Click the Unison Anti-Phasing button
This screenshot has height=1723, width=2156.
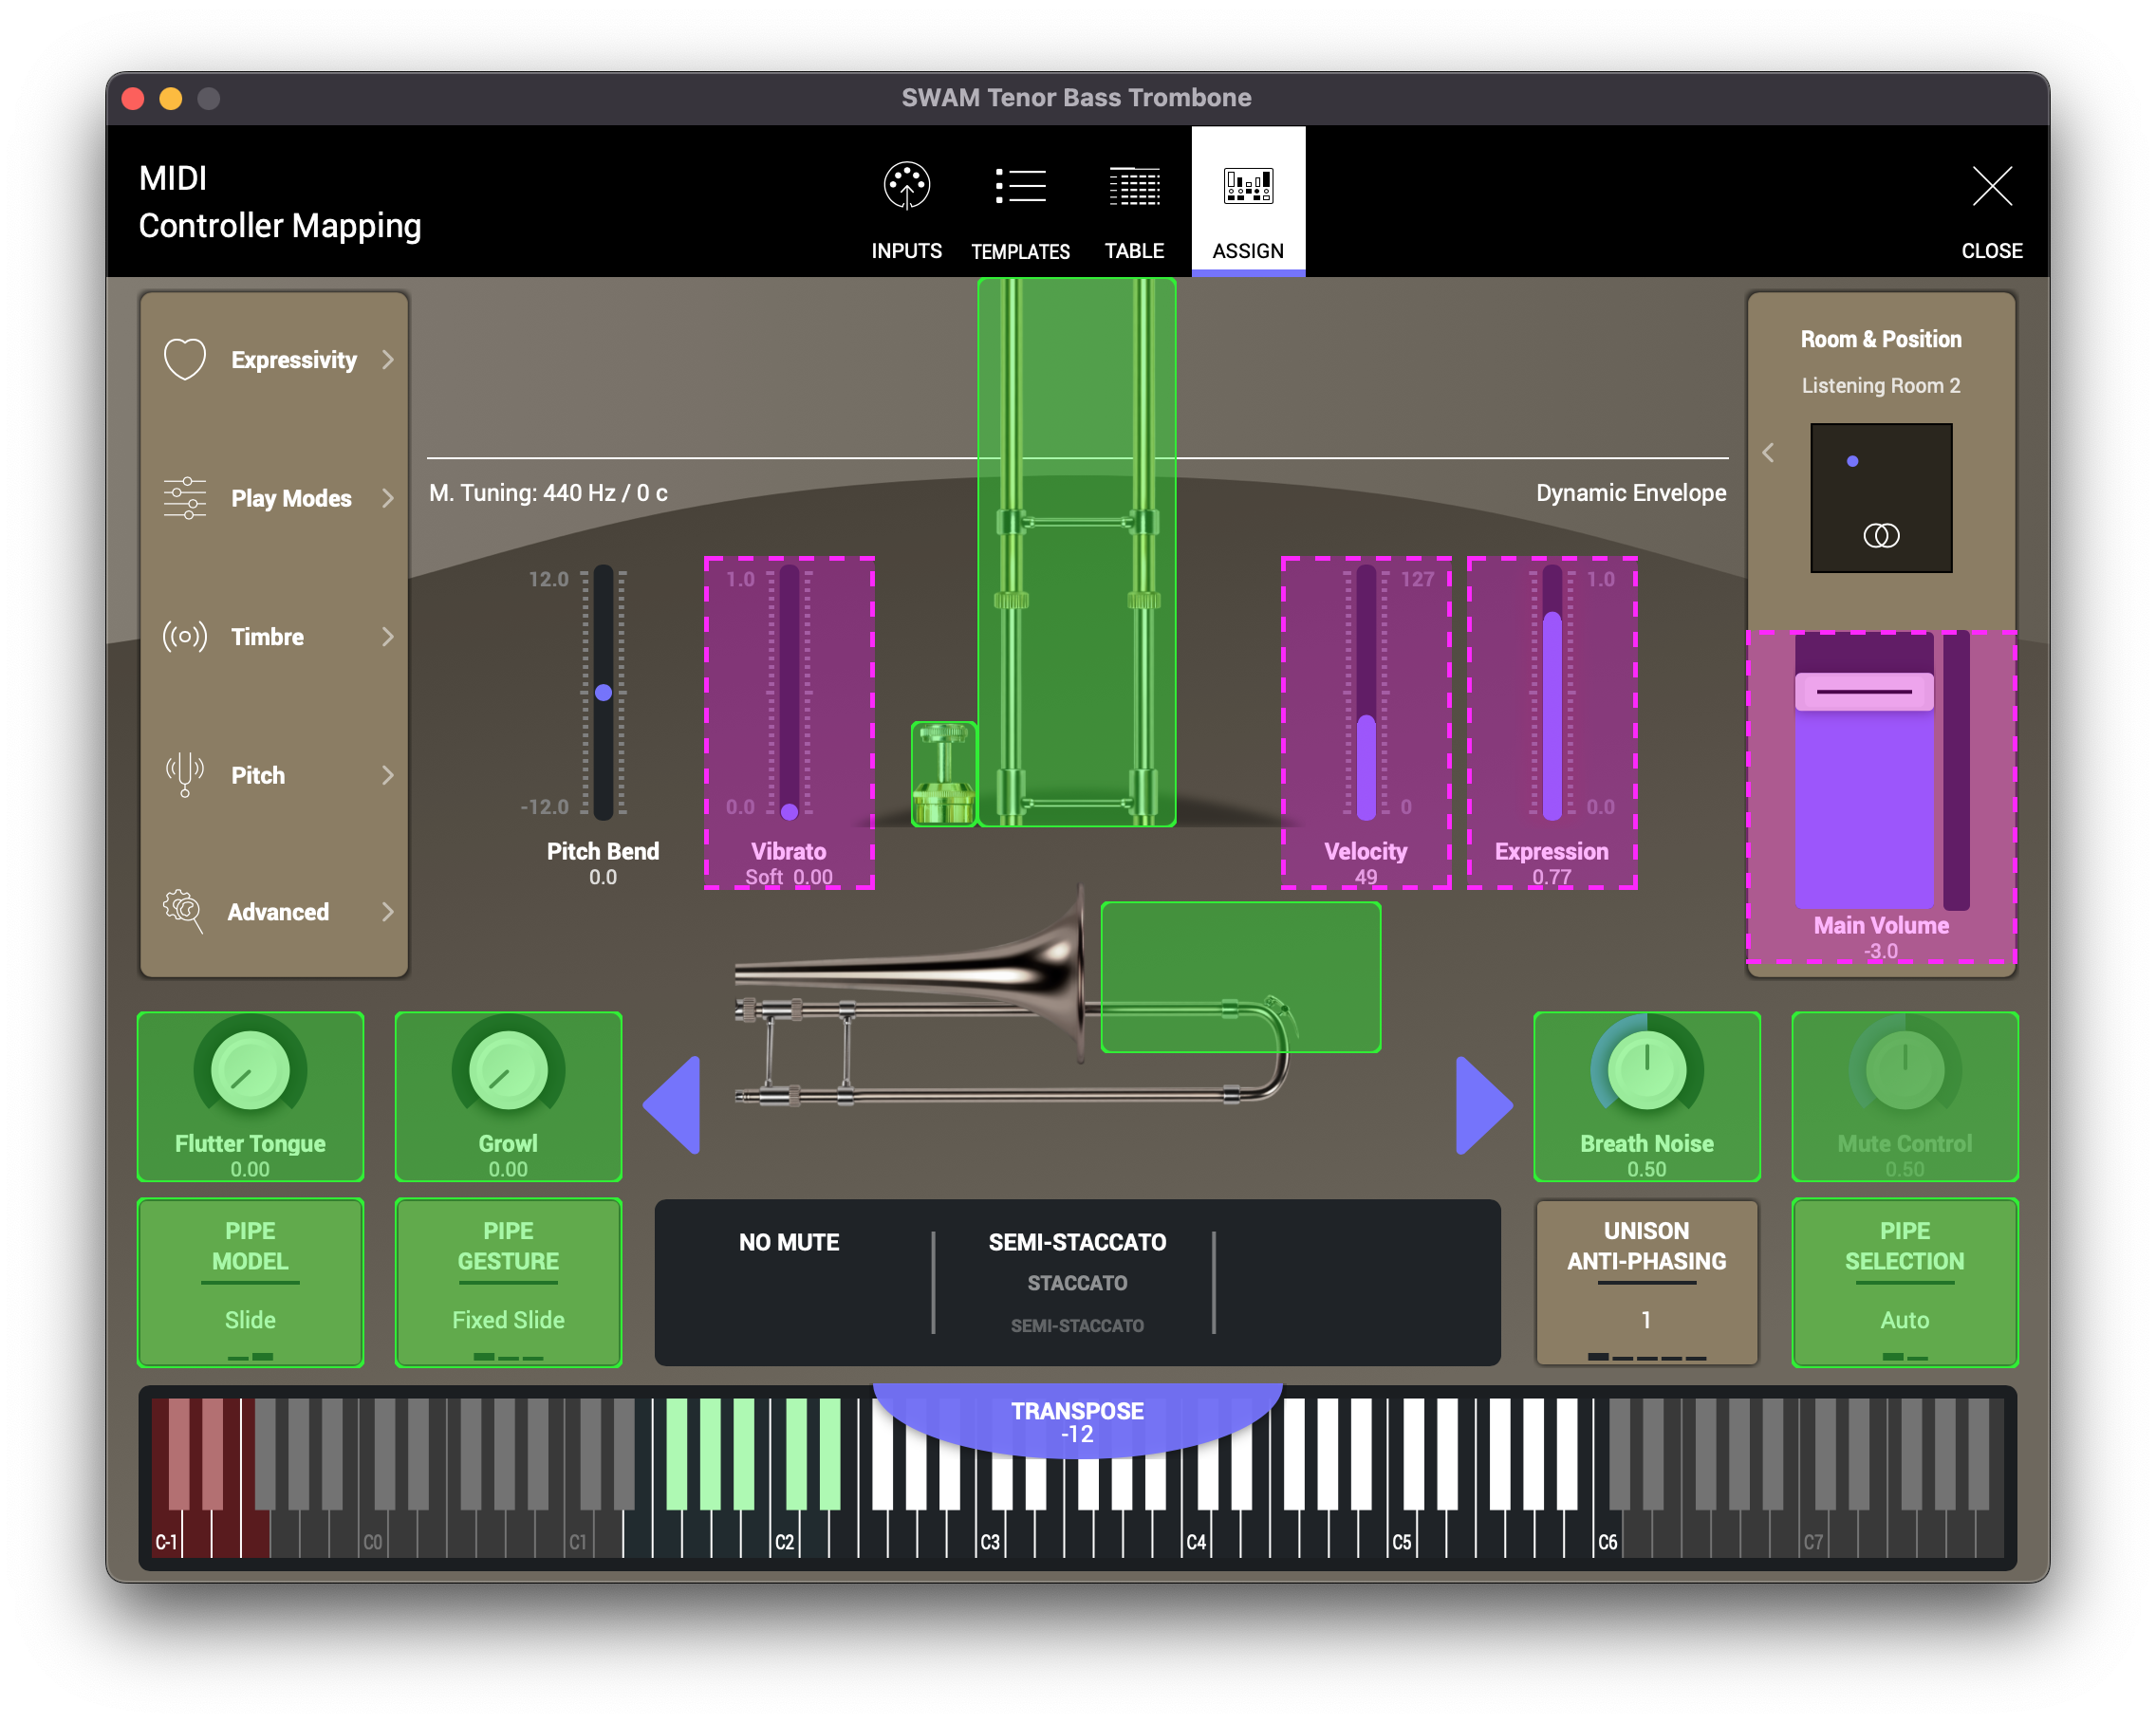pyautogui.click(x=1646, y=1282)
